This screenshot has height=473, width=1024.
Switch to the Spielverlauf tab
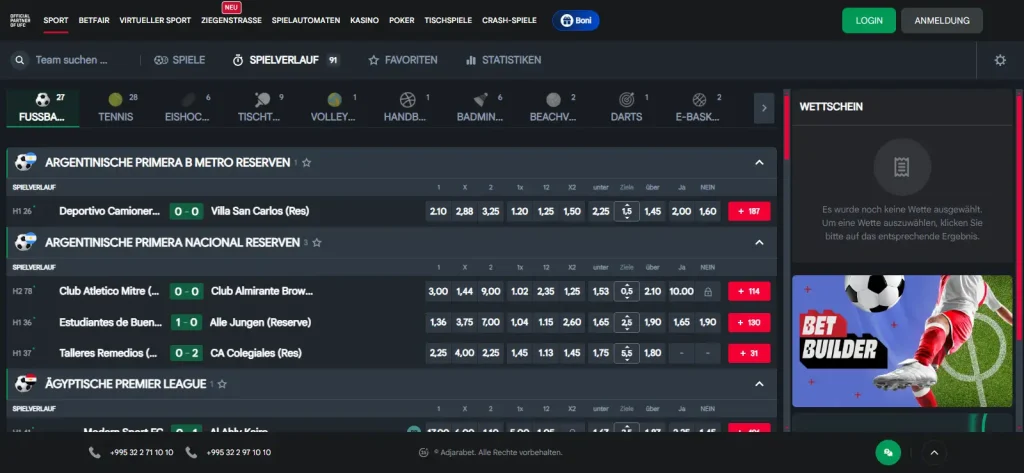point(285,60)
